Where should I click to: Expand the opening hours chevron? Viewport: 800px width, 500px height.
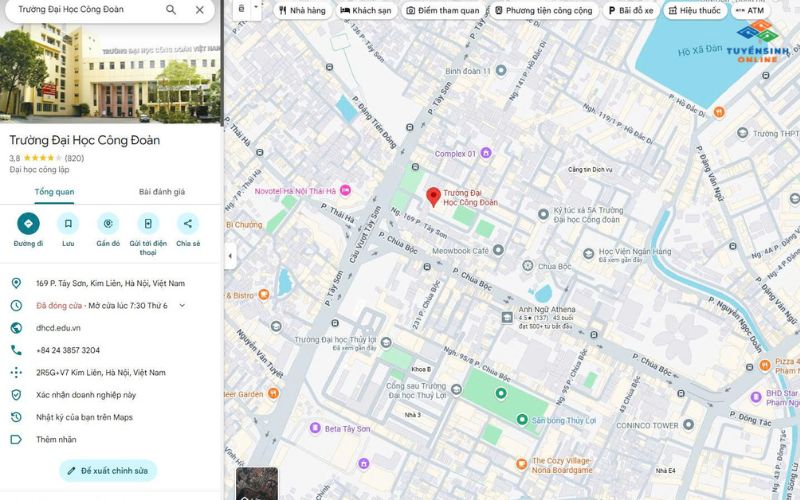(x=182, y=306)
